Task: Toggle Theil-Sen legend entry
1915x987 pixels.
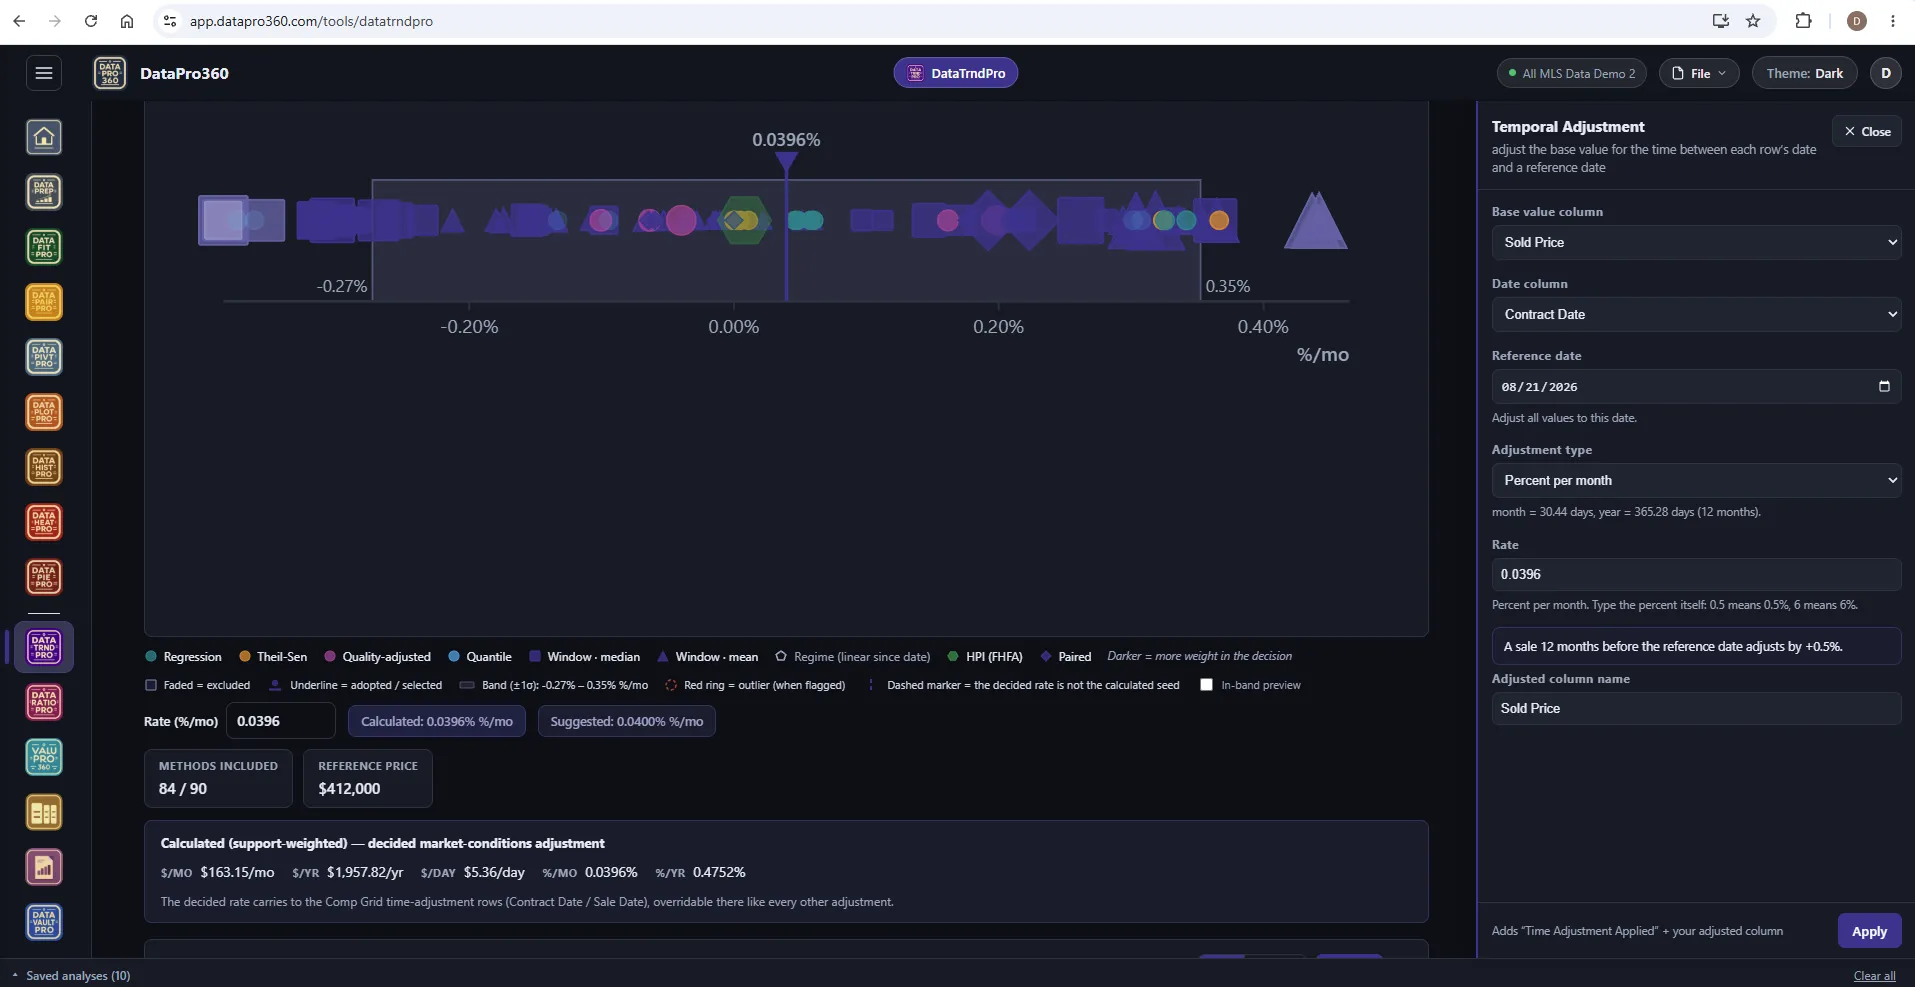Action: pos(273,657)
